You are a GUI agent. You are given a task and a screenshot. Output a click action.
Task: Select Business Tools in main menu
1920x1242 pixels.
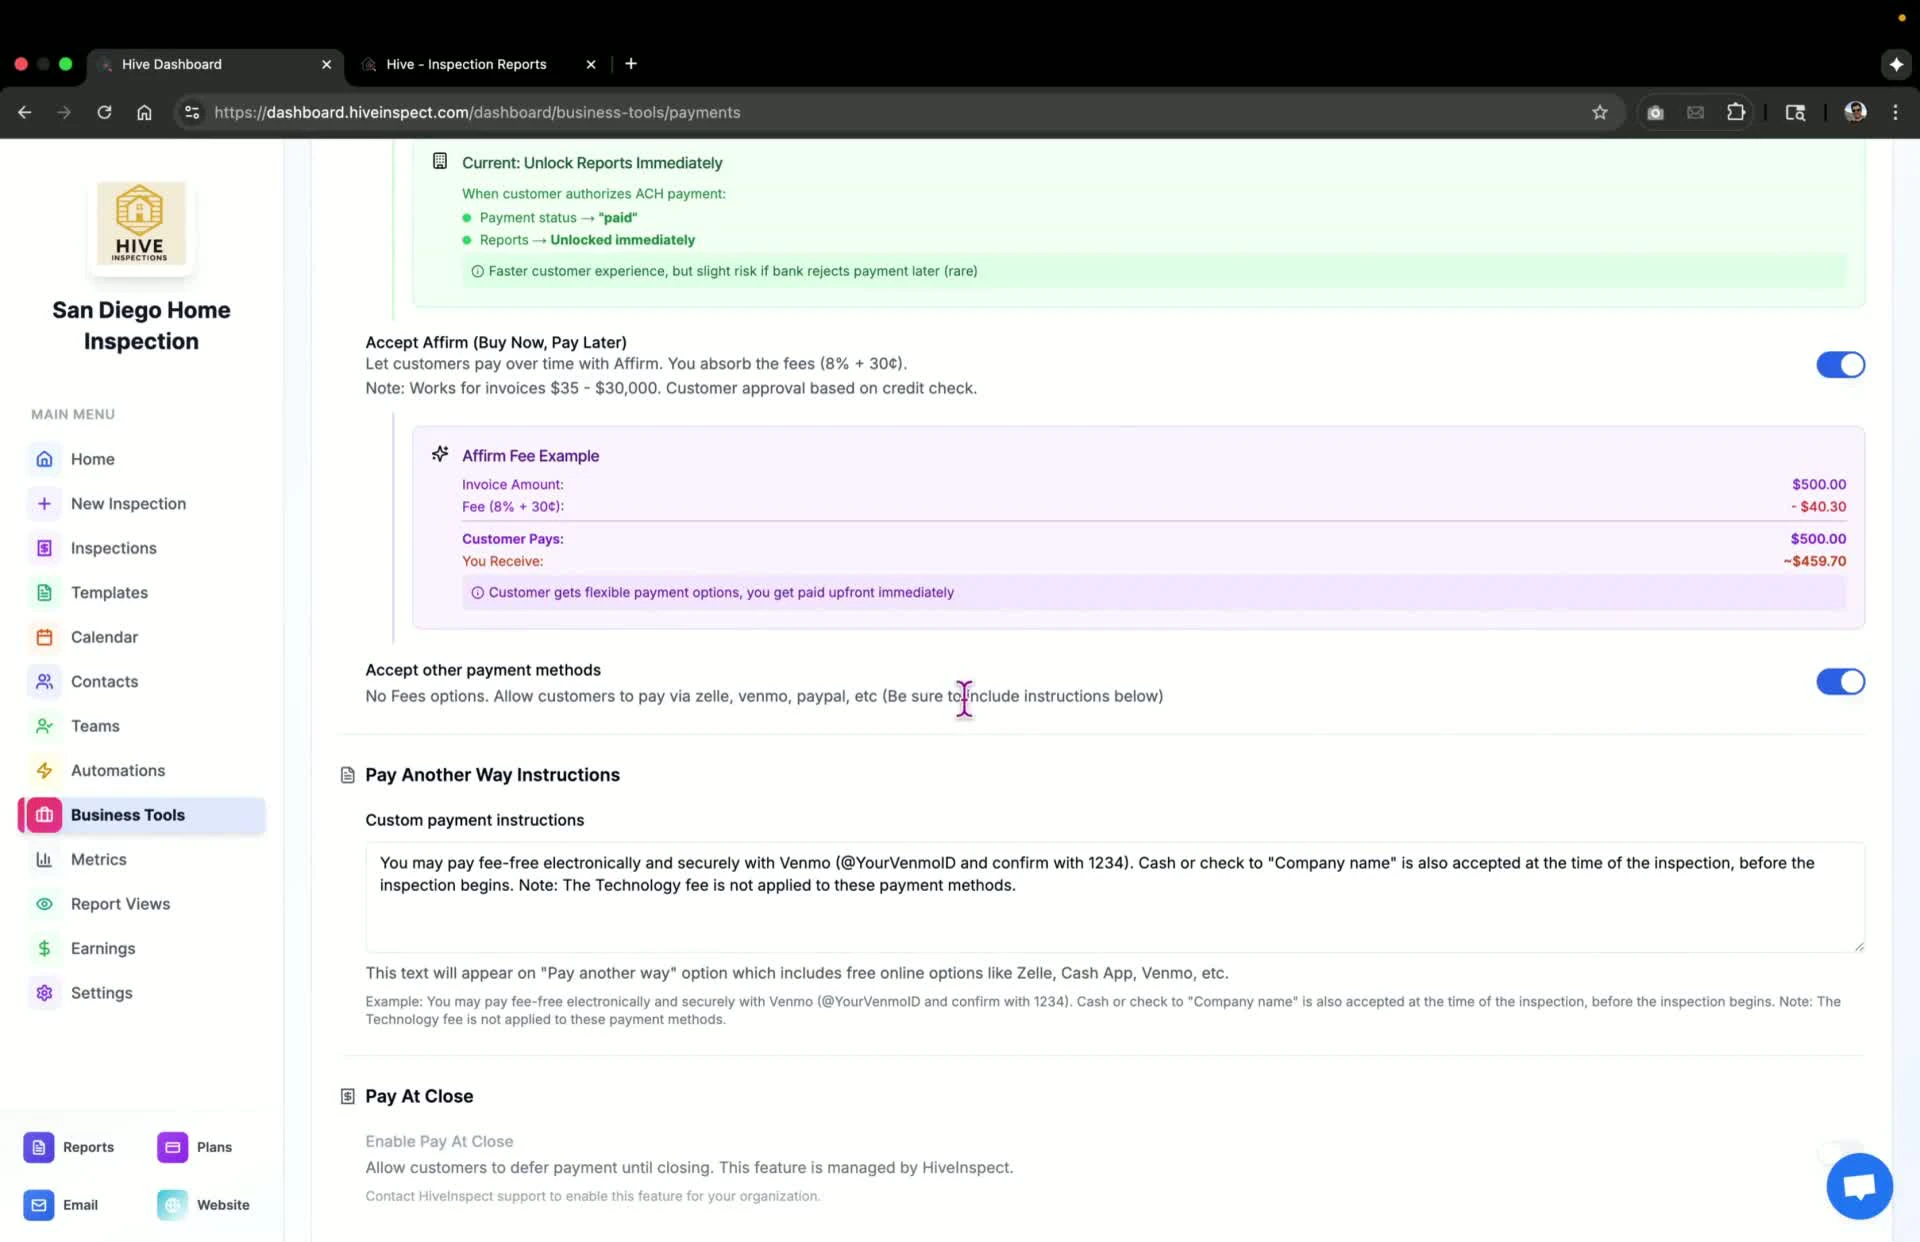coord(142,815)
